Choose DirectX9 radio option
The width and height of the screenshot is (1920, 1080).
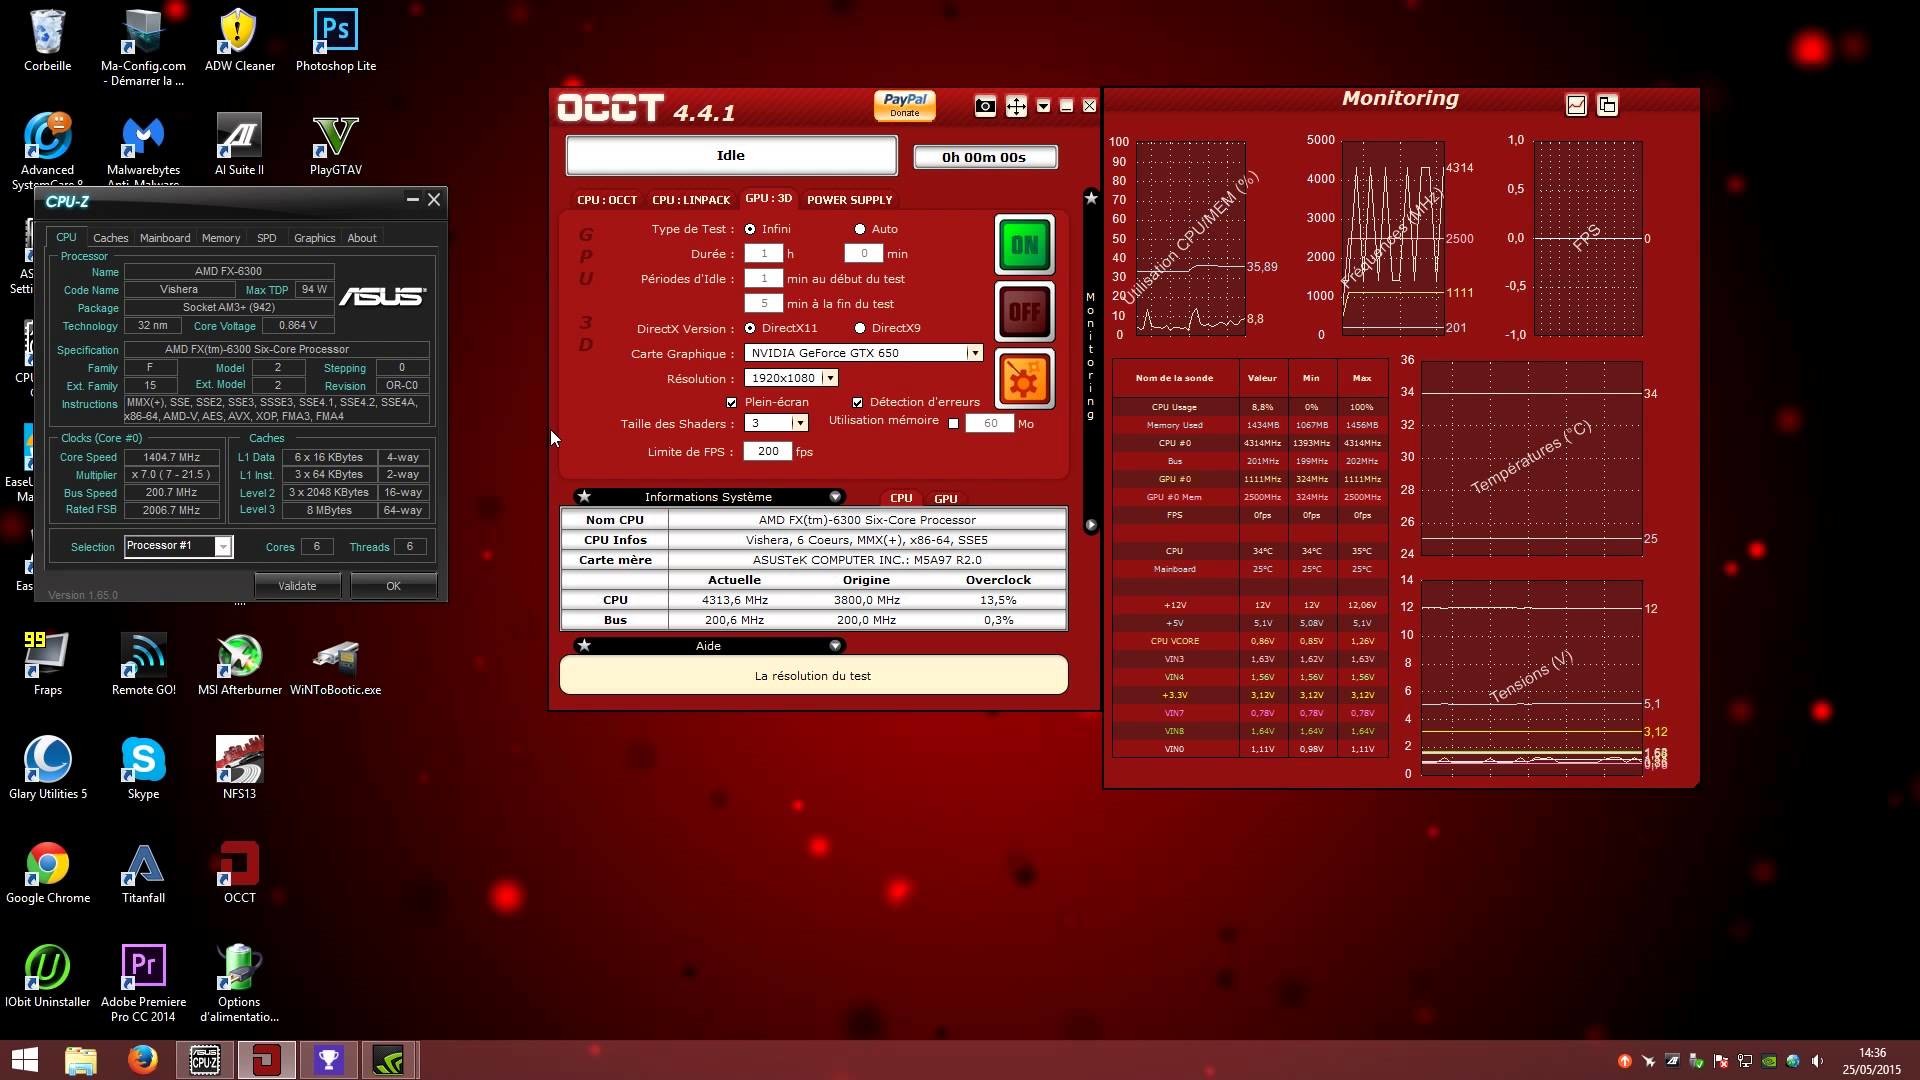860,328
